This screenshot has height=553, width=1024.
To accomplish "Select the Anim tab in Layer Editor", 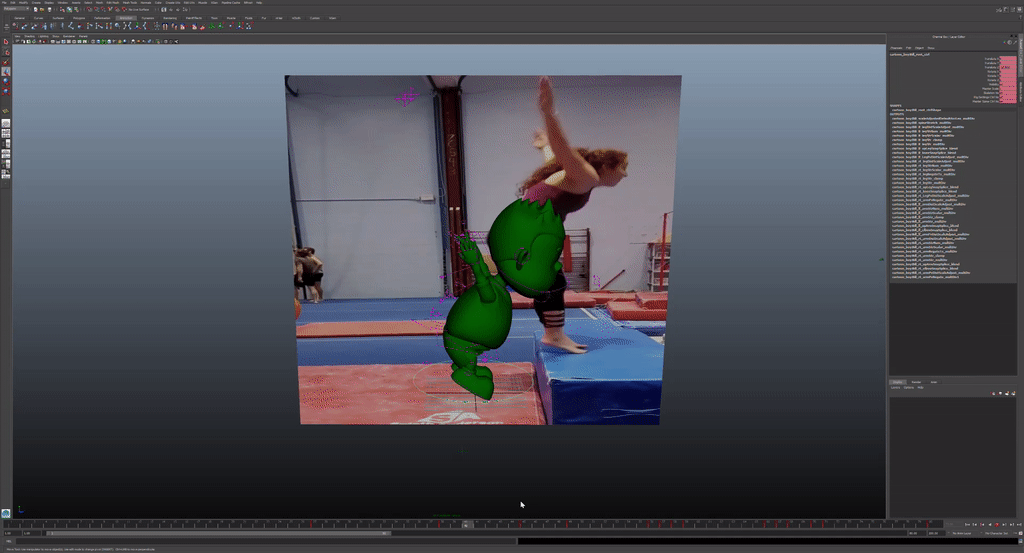I will tap(934, 382).
